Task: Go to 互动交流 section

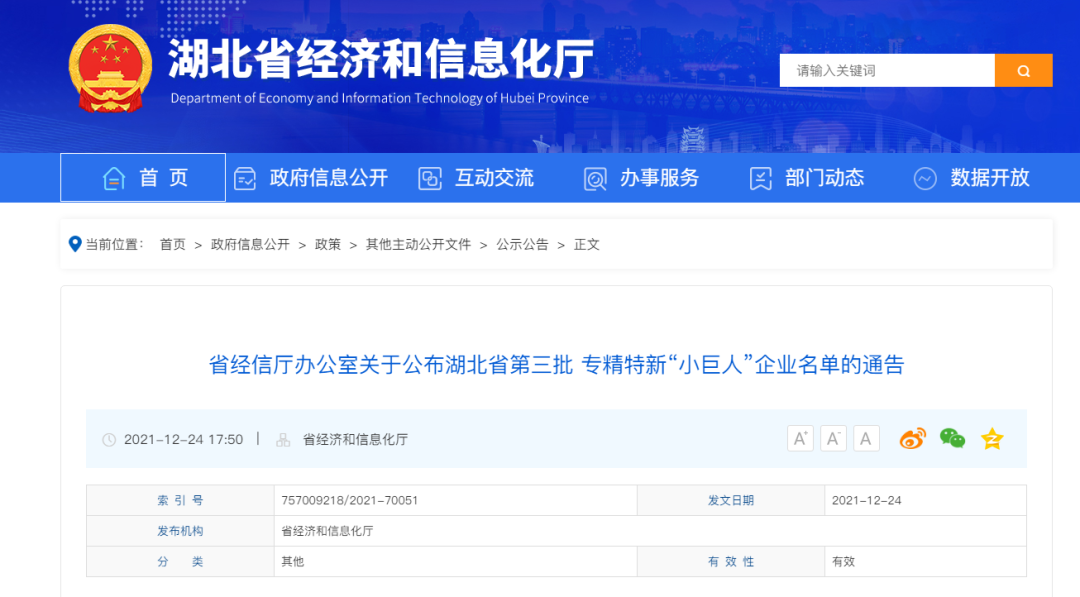Action: click(476, 178)
